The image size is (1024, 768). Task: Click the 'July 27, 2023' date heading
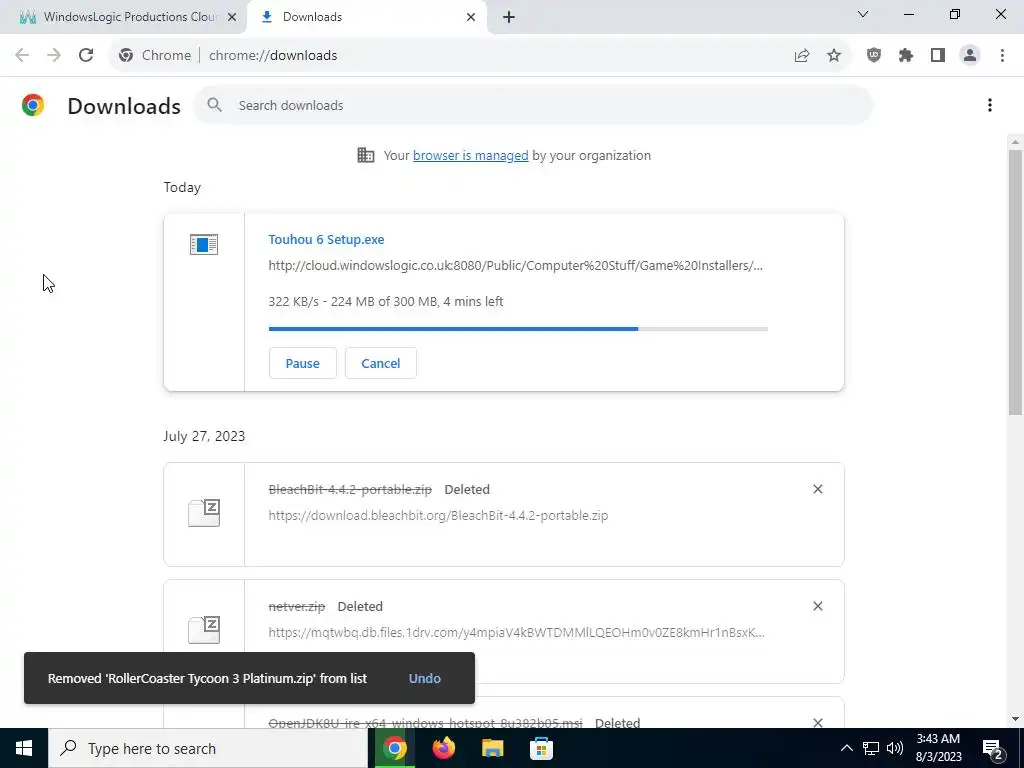pos(204,436)
